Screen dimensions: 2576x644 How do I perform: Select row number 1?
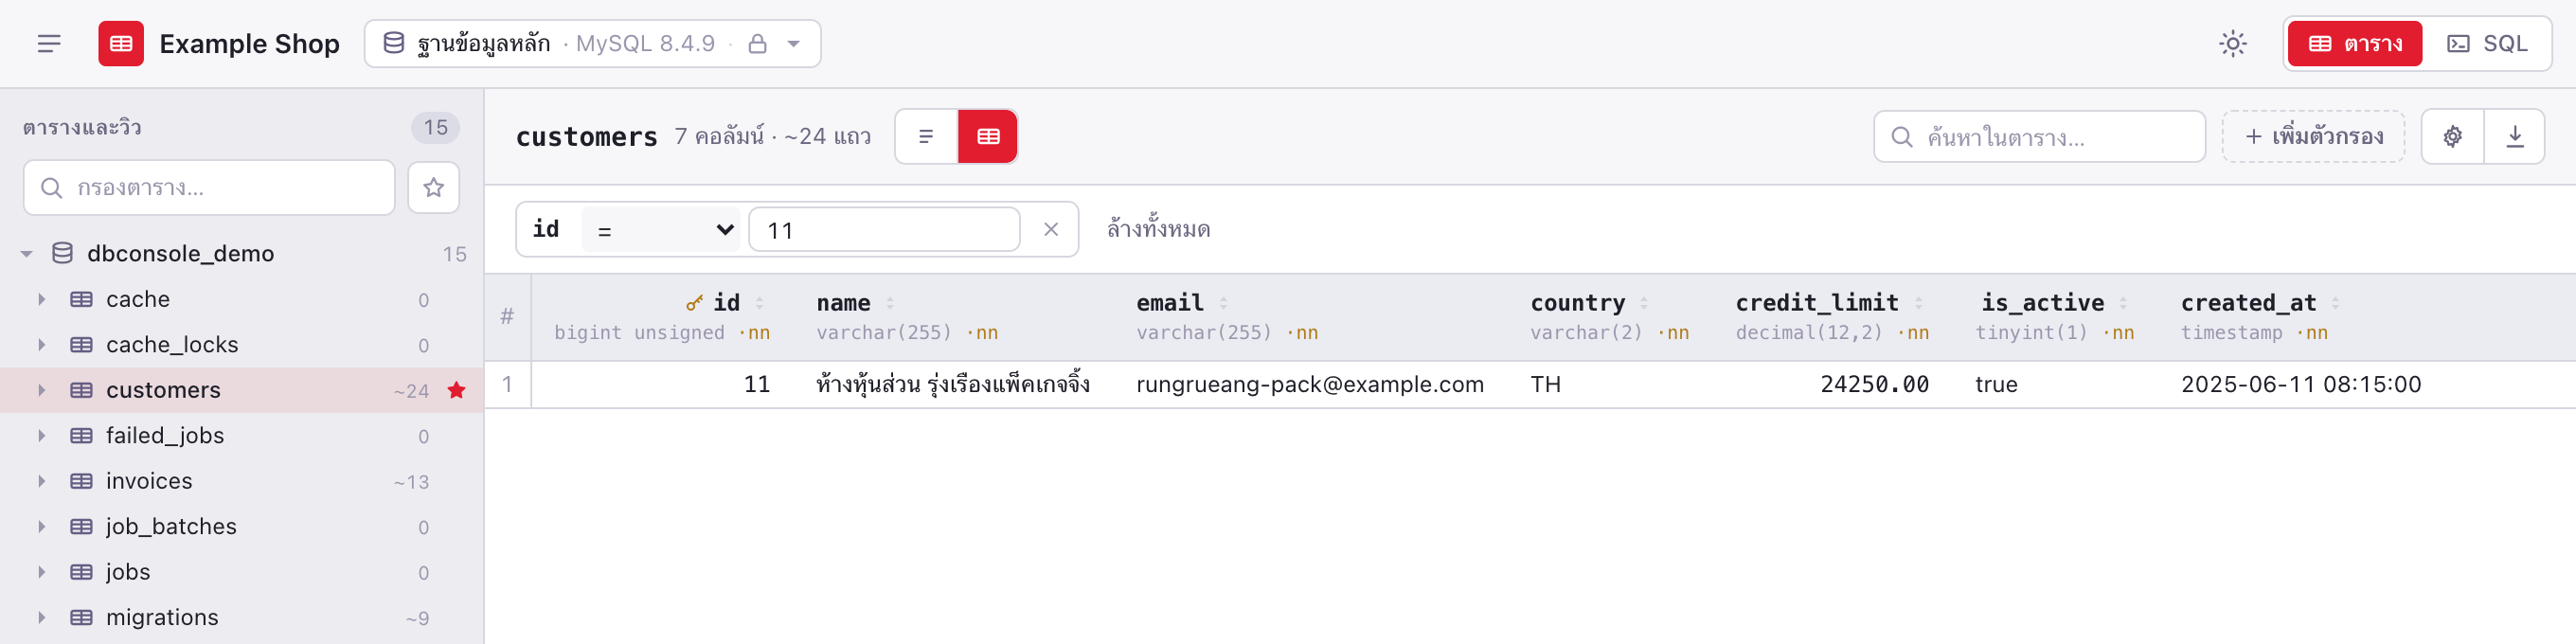coord(508,385)
